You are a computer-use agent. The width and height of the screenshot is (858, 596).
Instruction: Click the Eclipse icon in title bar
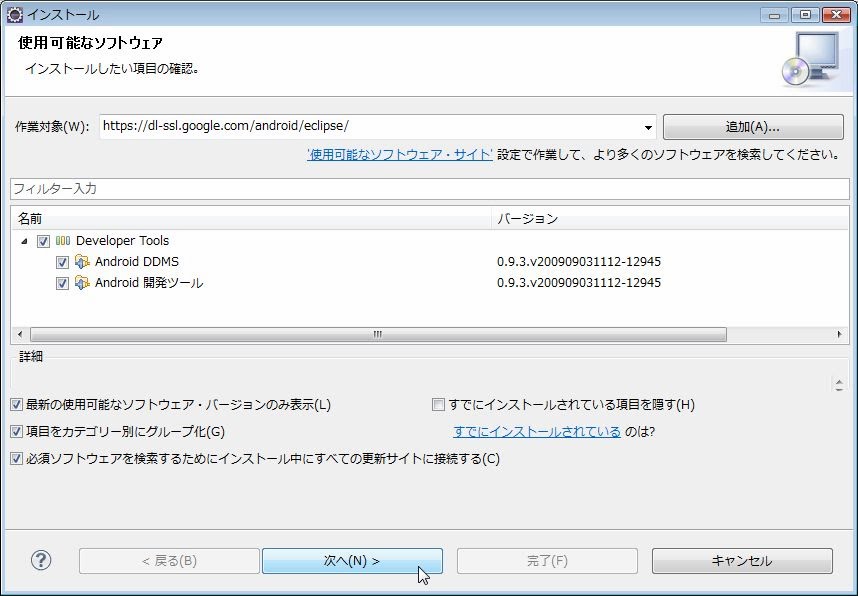tap(14, 14)
